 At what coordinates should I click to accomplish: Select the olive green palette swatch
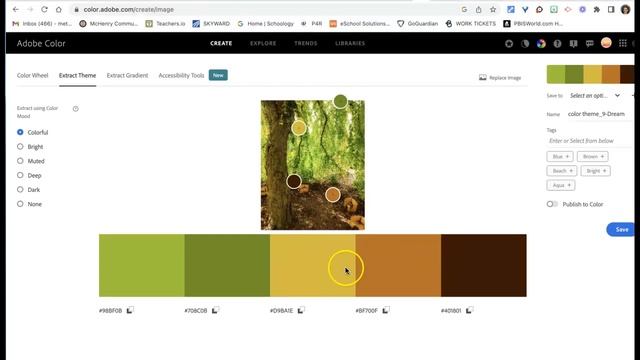(227, 265)
